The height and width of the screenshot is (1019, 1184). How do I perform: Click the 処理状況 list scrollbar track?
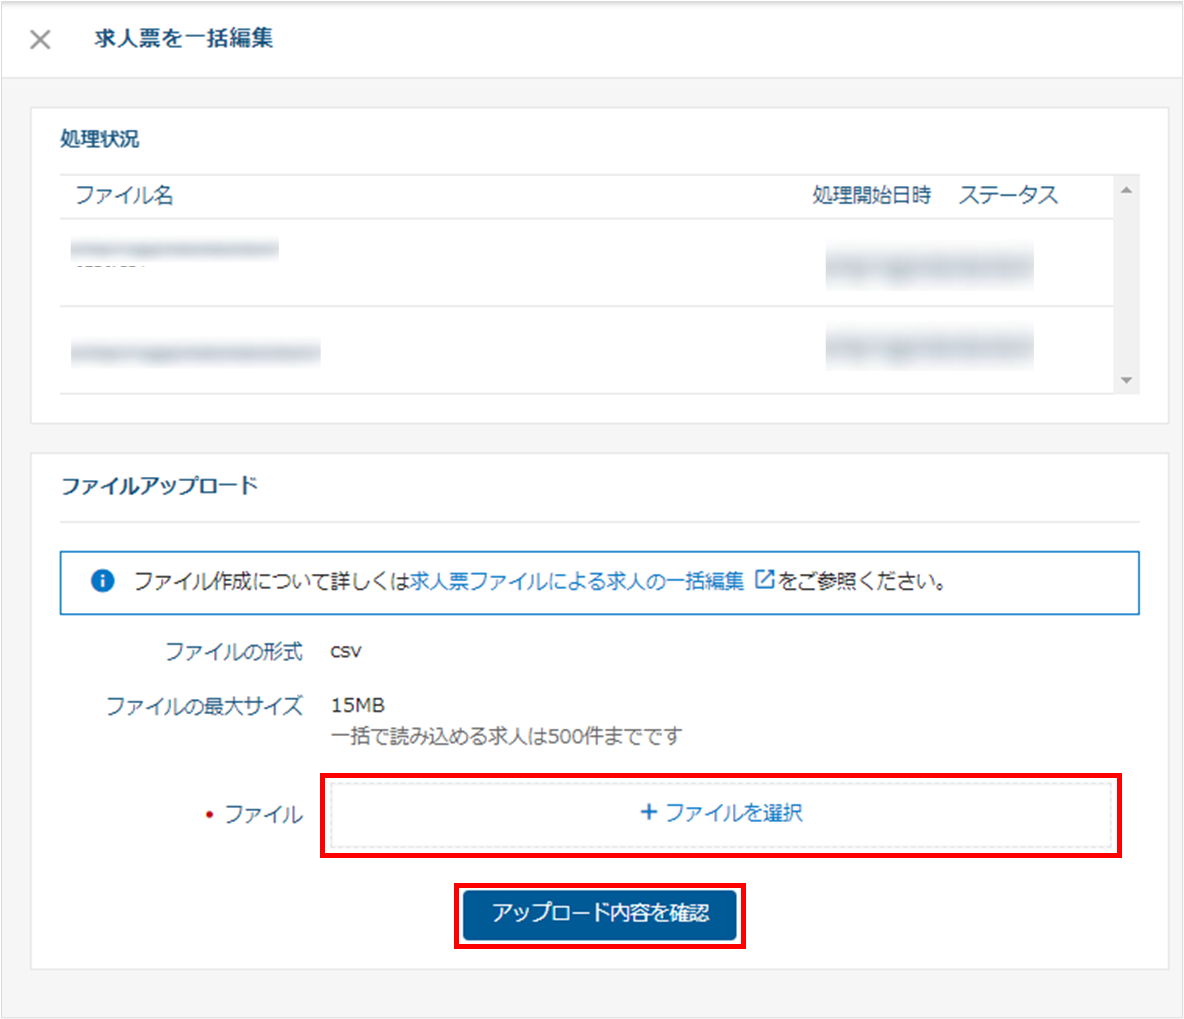coord(1126,285)
